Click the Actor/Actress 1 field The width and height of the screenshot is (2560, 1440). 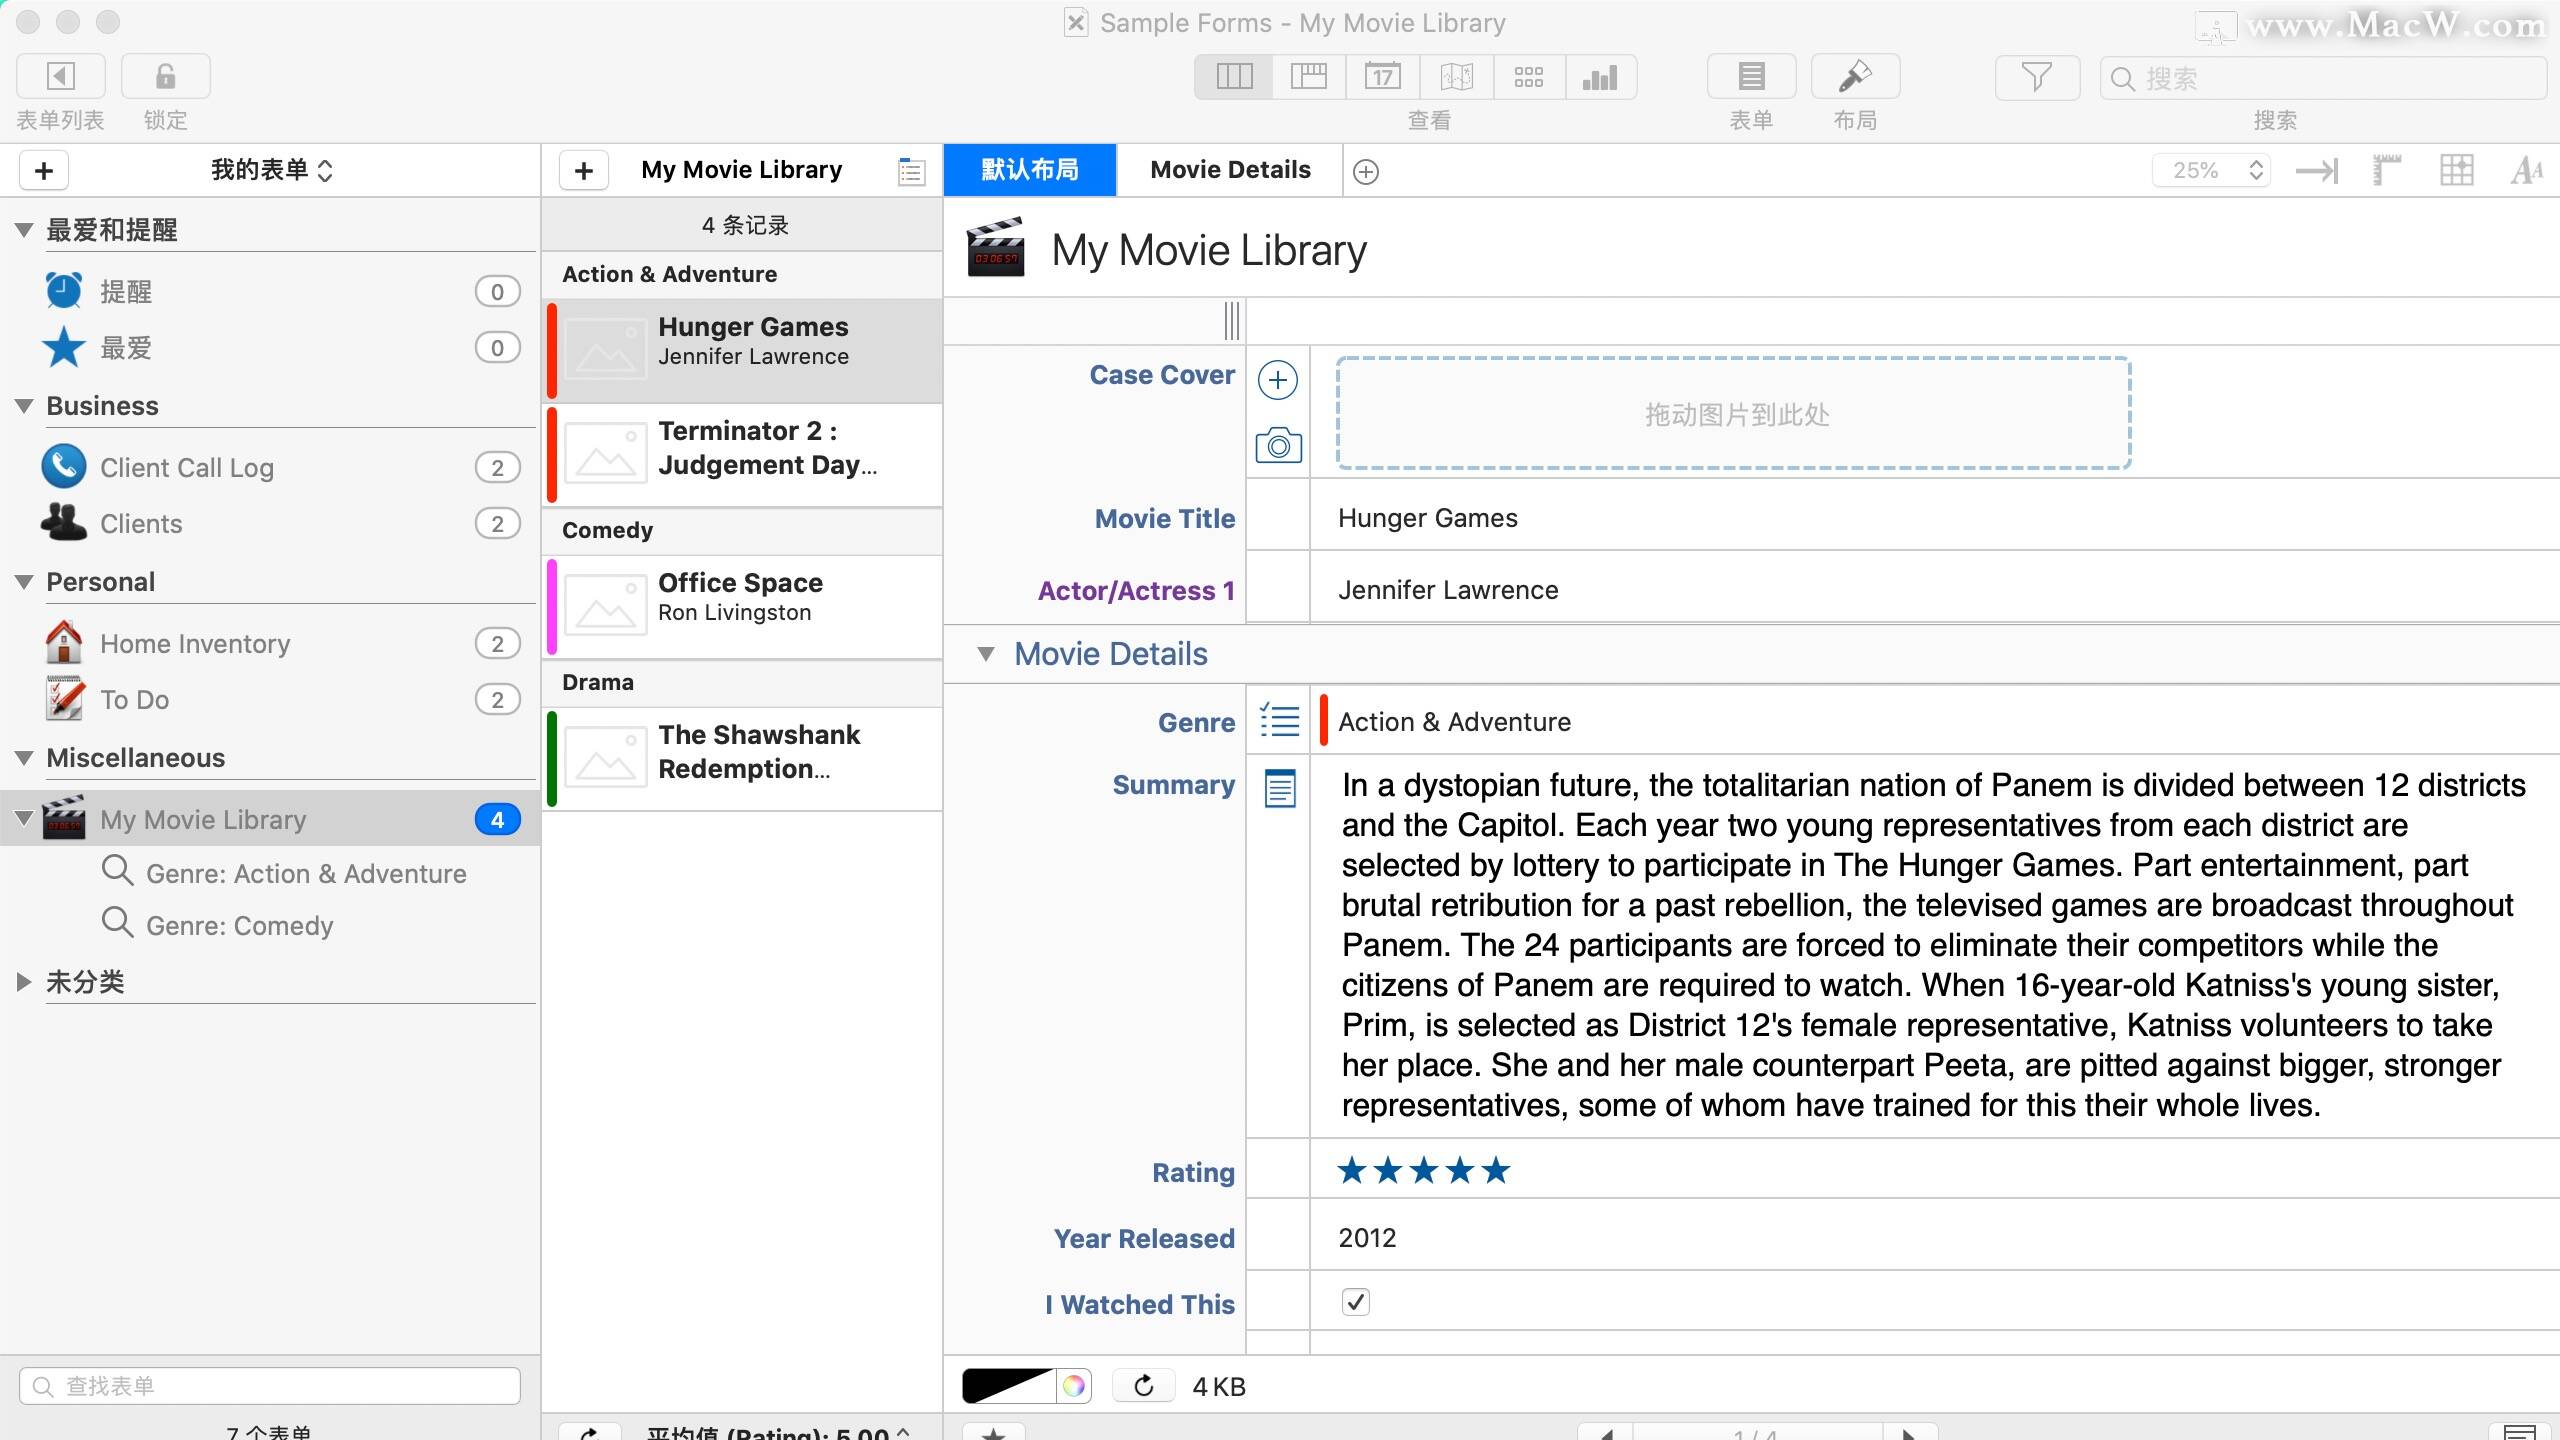coord(1934,590)
